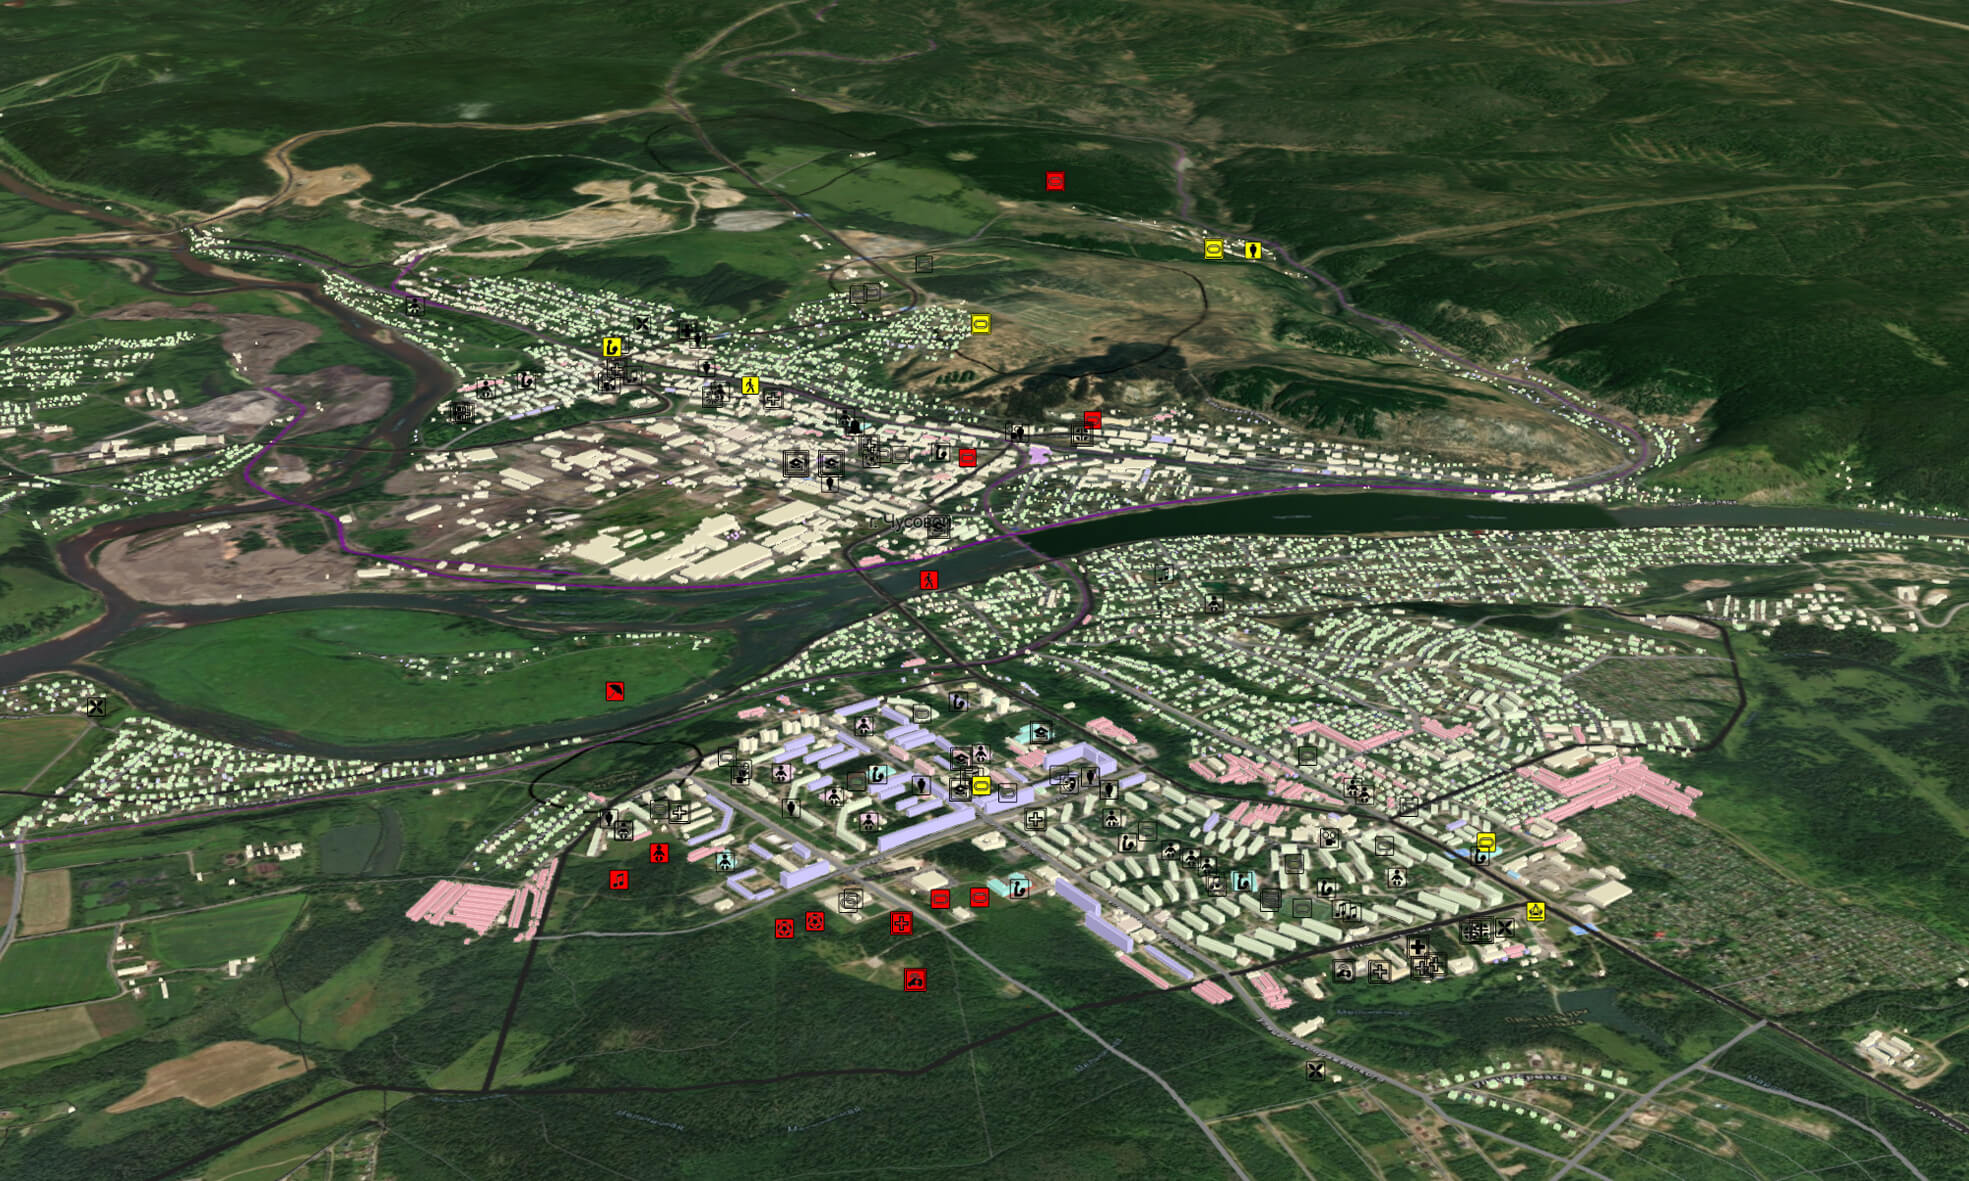Select the left red soccer ball marker

(x=784, y=929)
